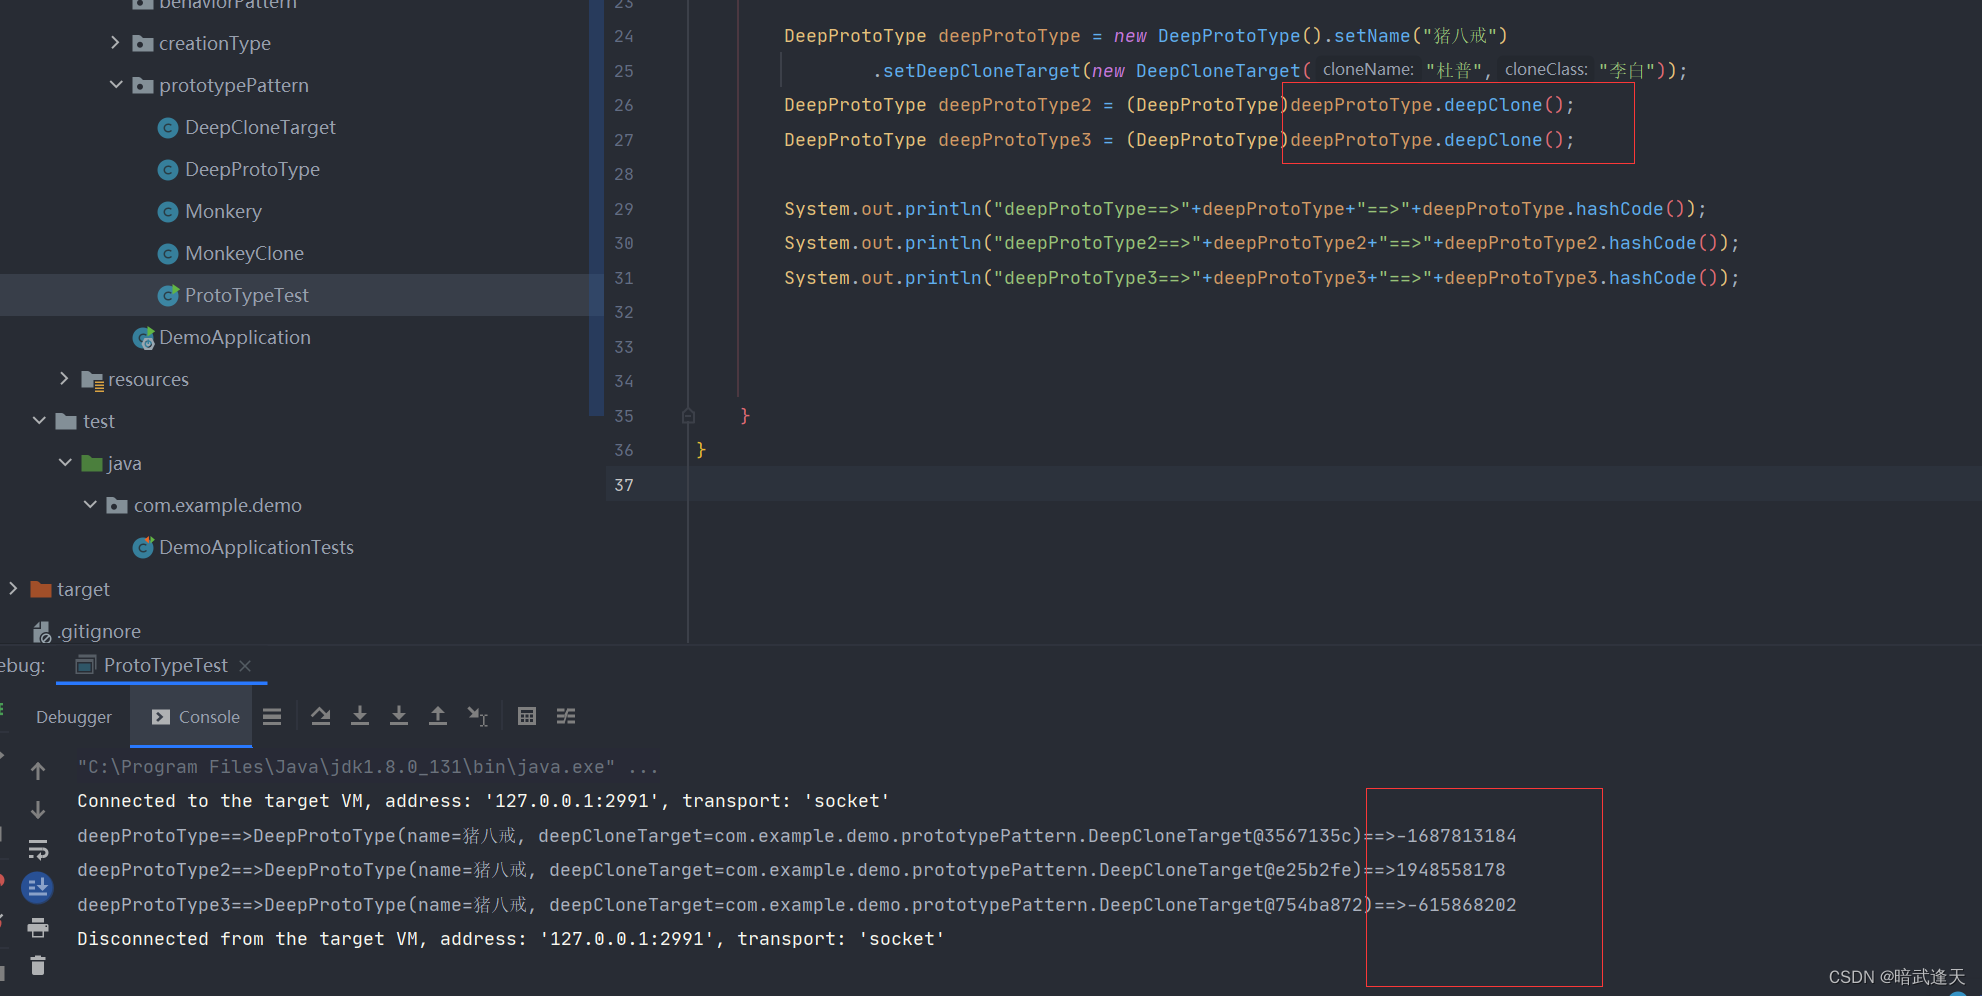
Task: Click console down-arrow stack trace icon
Action: [x=38, y=810]
